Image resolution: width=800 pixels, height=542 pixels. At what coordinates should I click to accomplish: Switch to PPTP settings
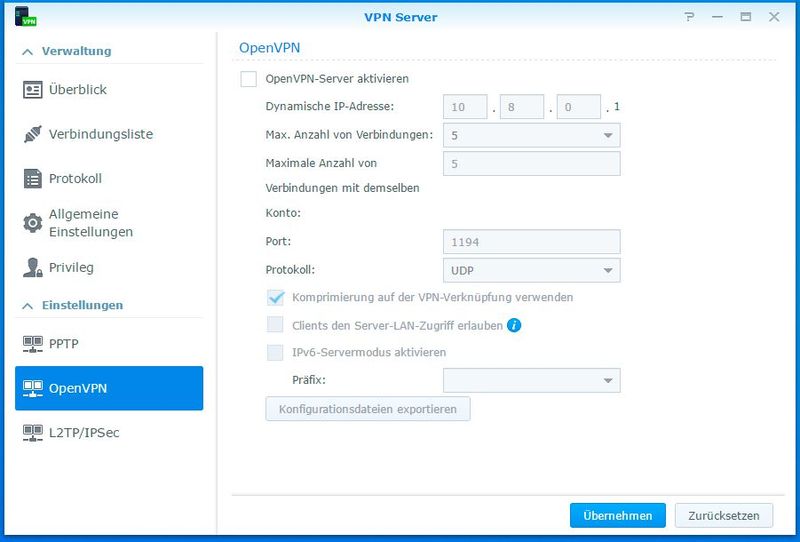point(109,344)
